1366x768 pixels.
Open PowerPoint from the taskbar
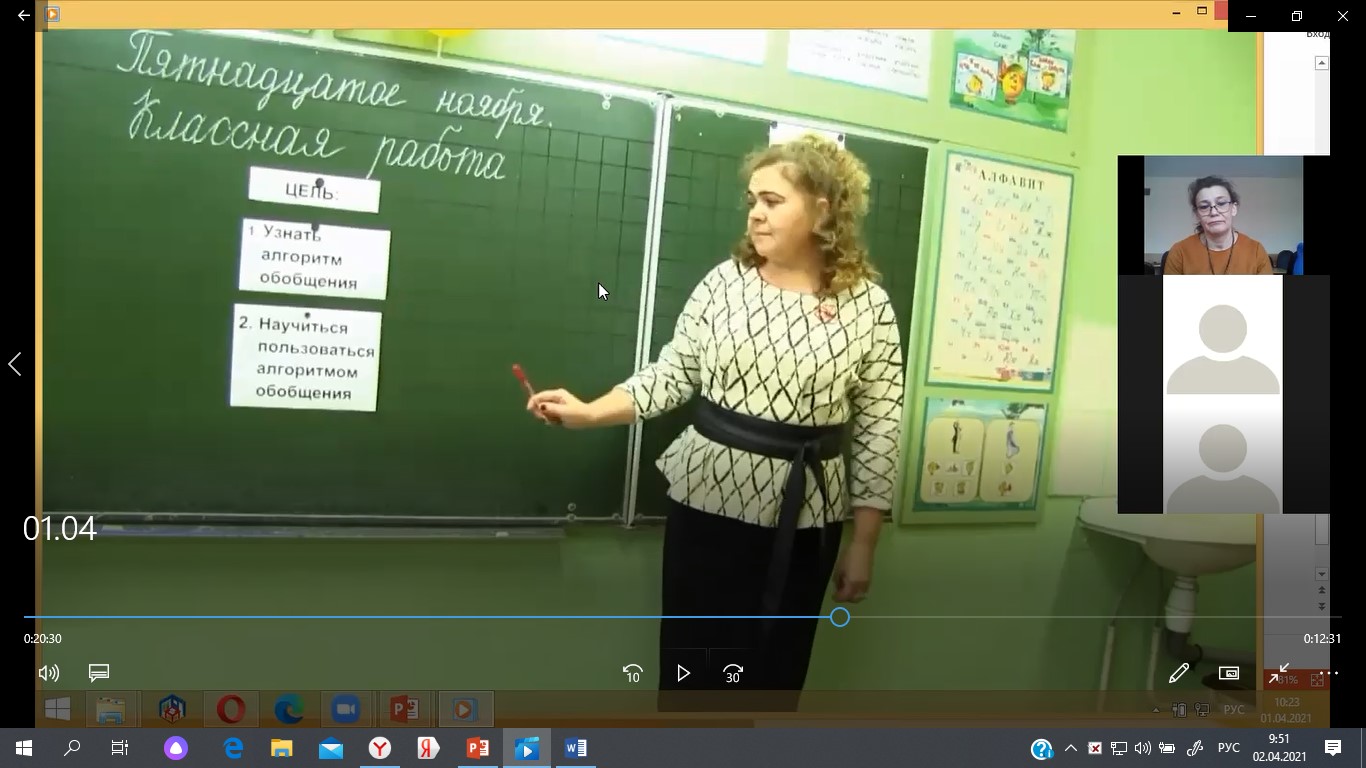(x=478, y=748)
